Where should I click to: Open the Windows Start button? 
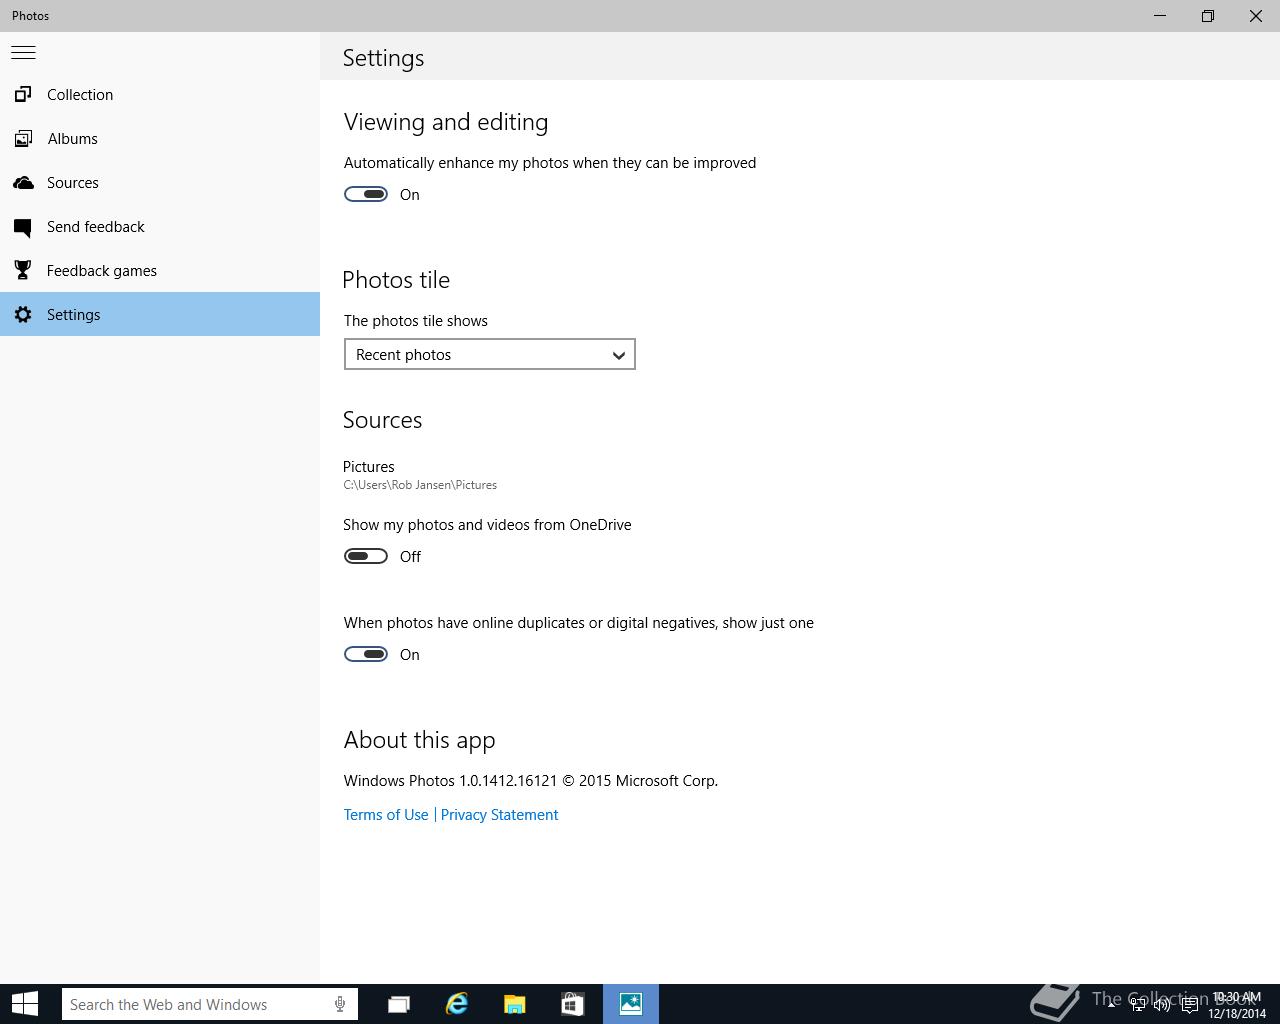tap(24, 1004)
